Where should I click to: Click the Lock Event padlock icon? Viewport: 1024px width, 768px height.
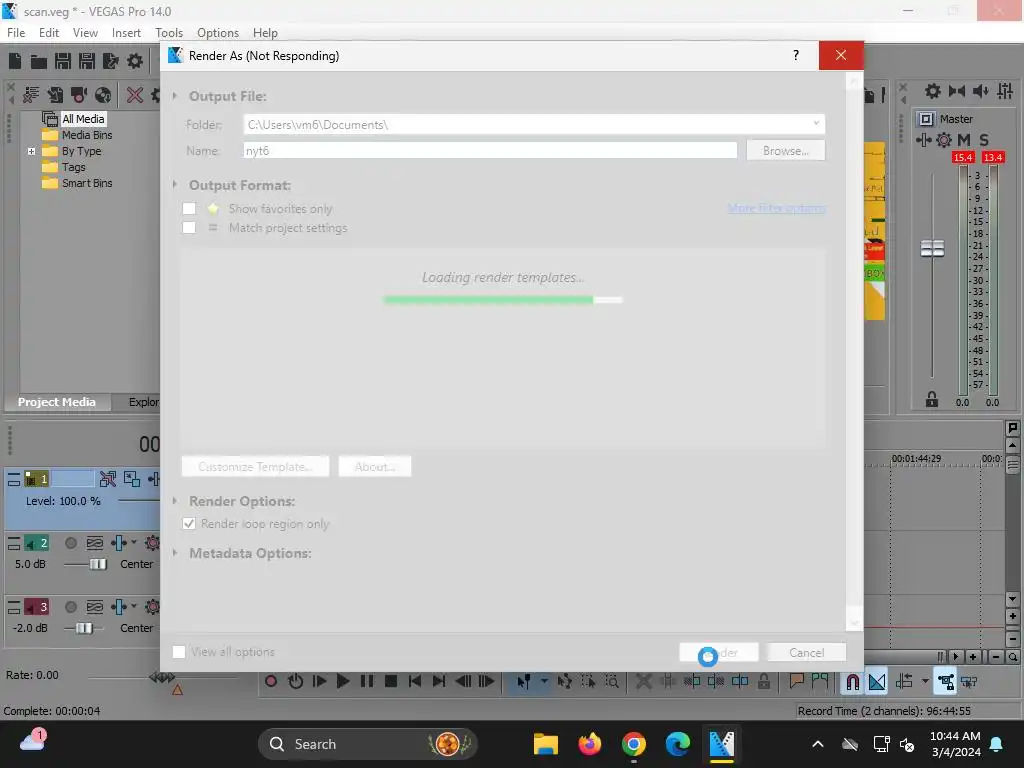(x=763, y=682)
